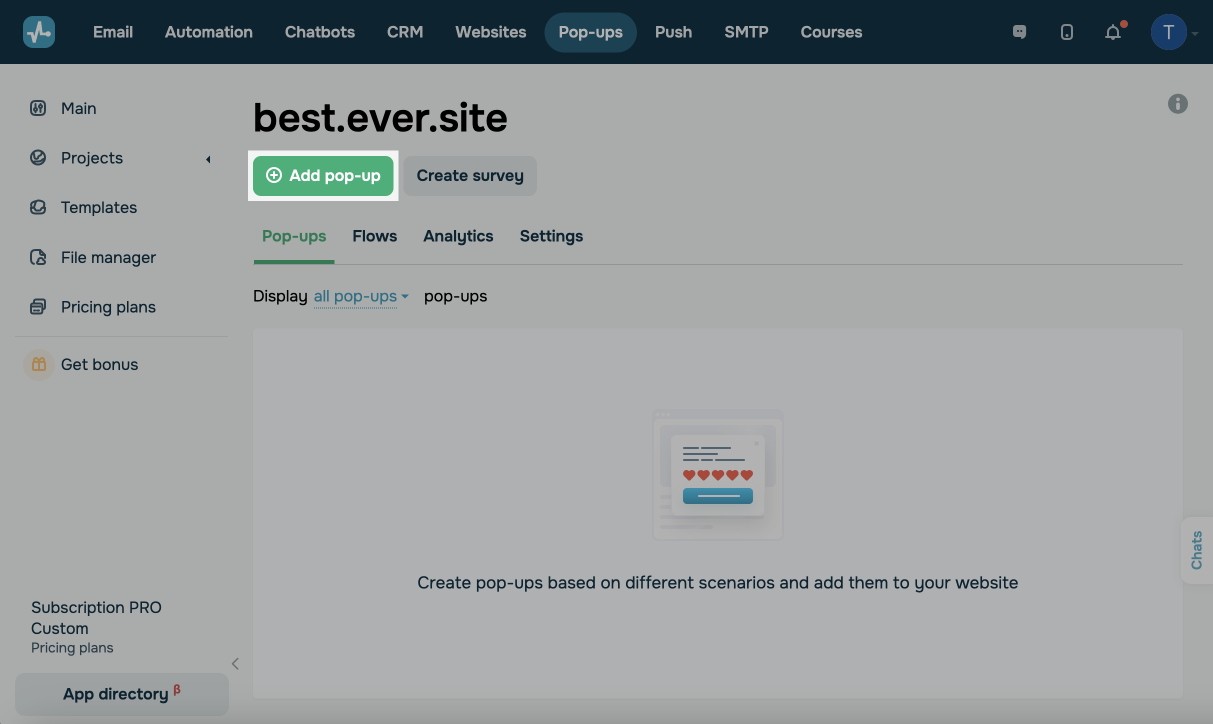Expand the Projects submenu arrow
The image size is (1213, 724).
click(x=208, y=159)
